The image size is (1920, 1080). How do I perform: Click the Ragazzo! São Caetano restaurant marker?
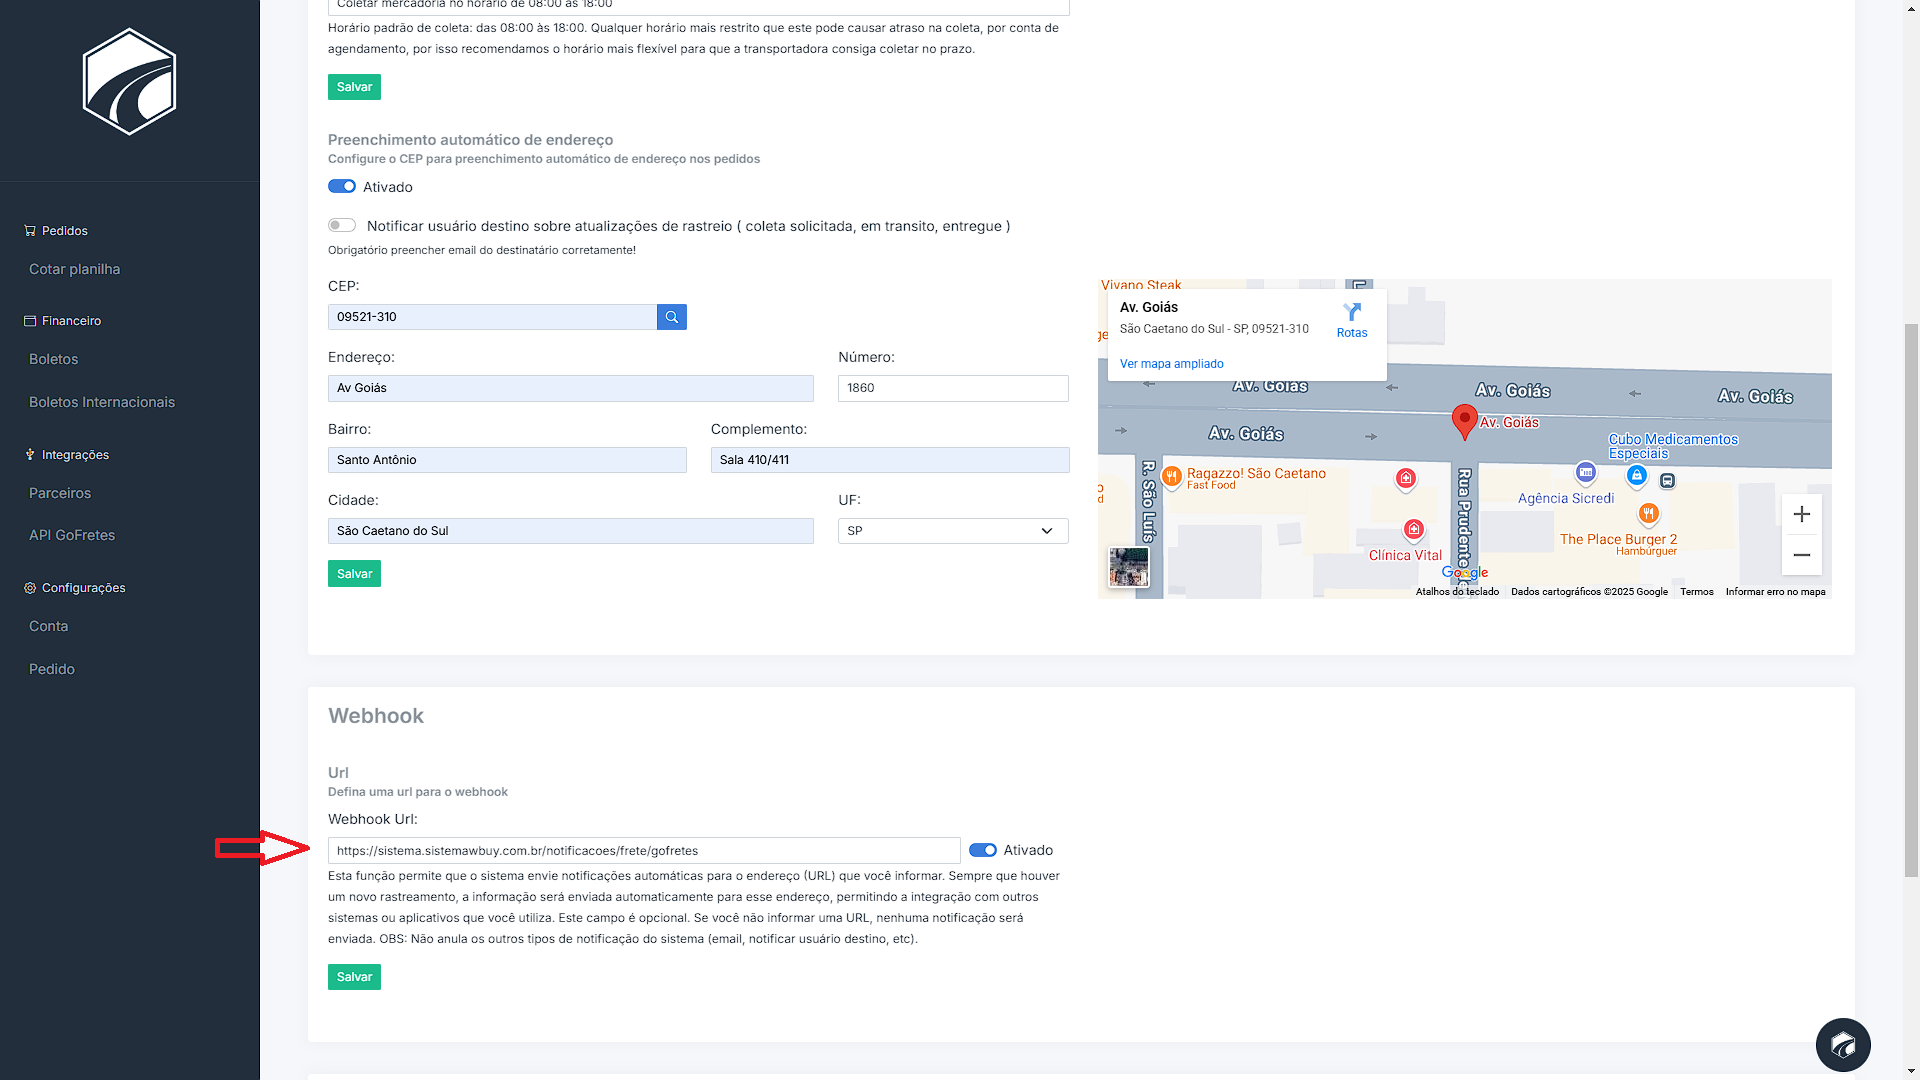(1172, 476)
